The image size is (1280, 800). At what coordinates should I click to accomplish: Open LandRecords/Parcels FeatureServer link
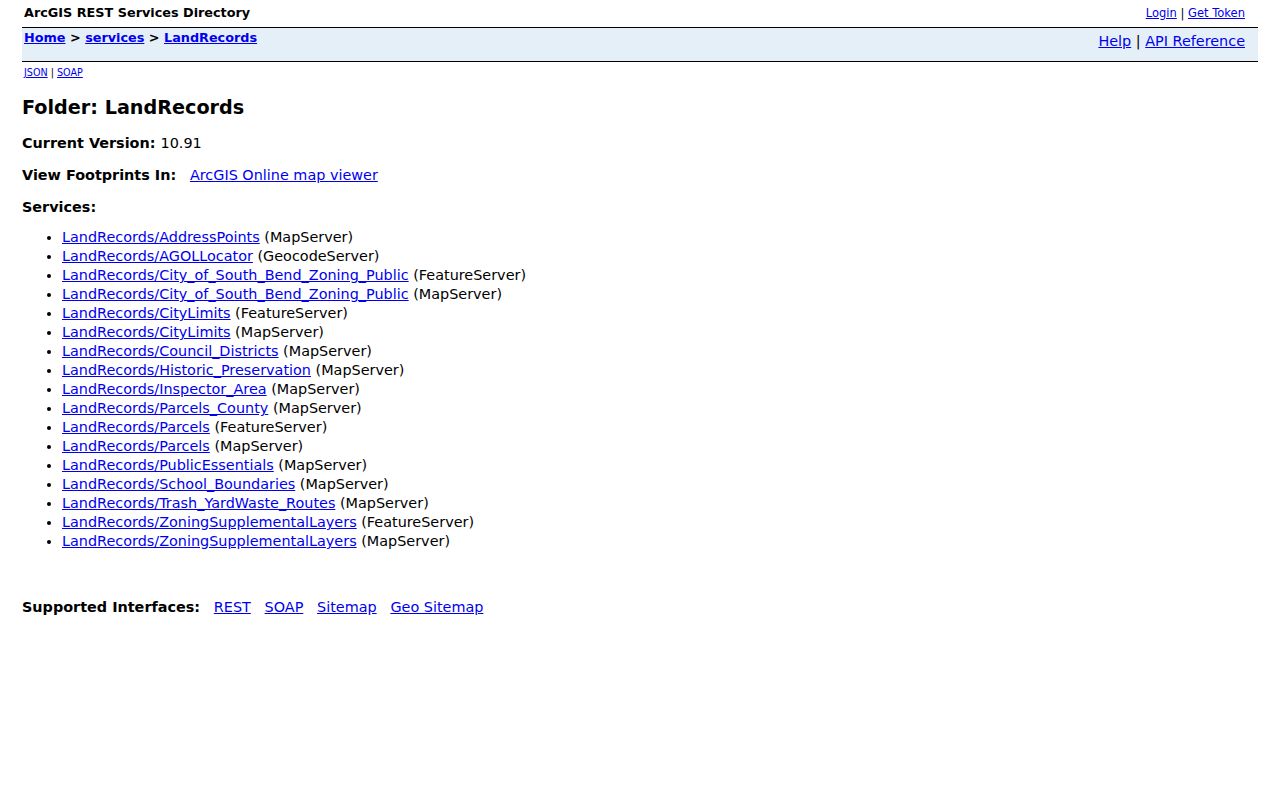136,427
